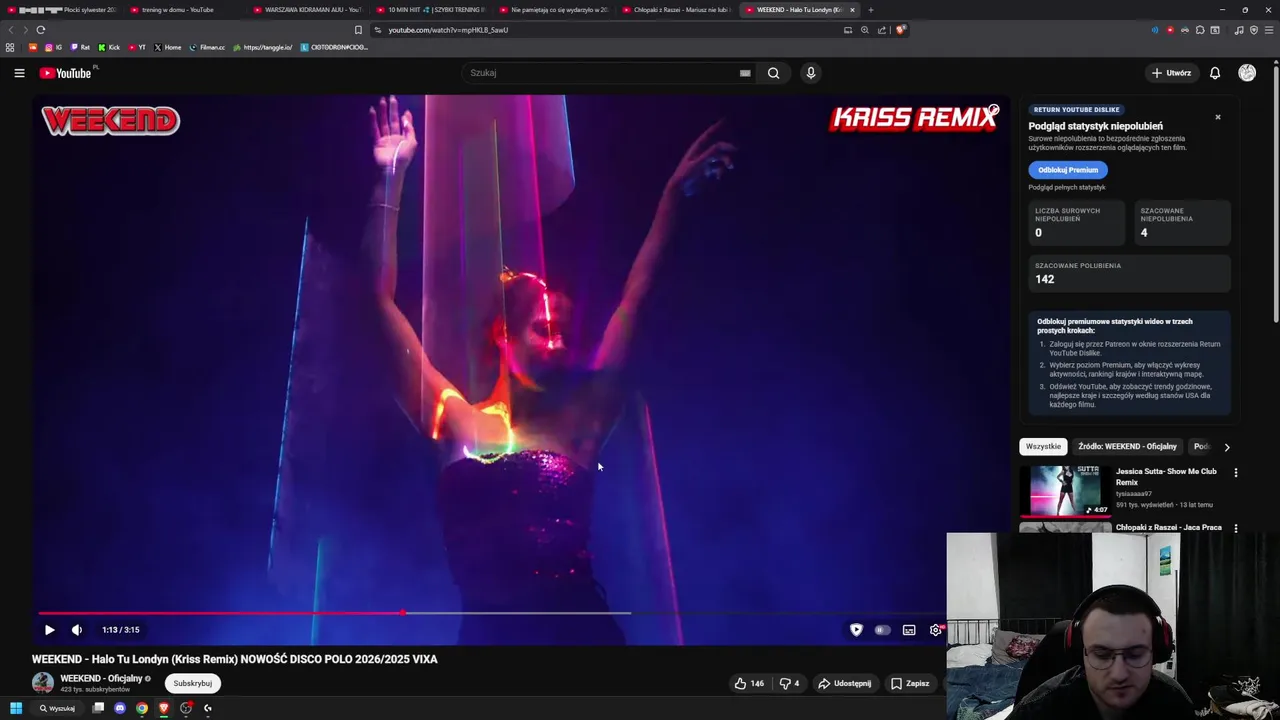Image resolution: width=1280 pixels, height=720 pixels.
Task: Open options menu for Chłopaki z Raszei video
Action: (x=1236, y=528)
